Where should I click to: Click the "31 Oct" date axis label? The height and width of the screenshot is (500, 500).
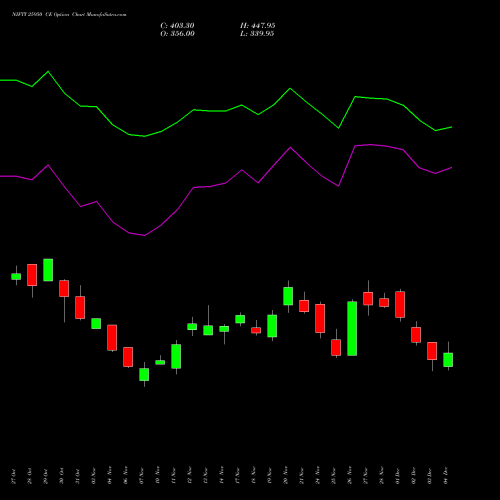[x=78, y=476]
